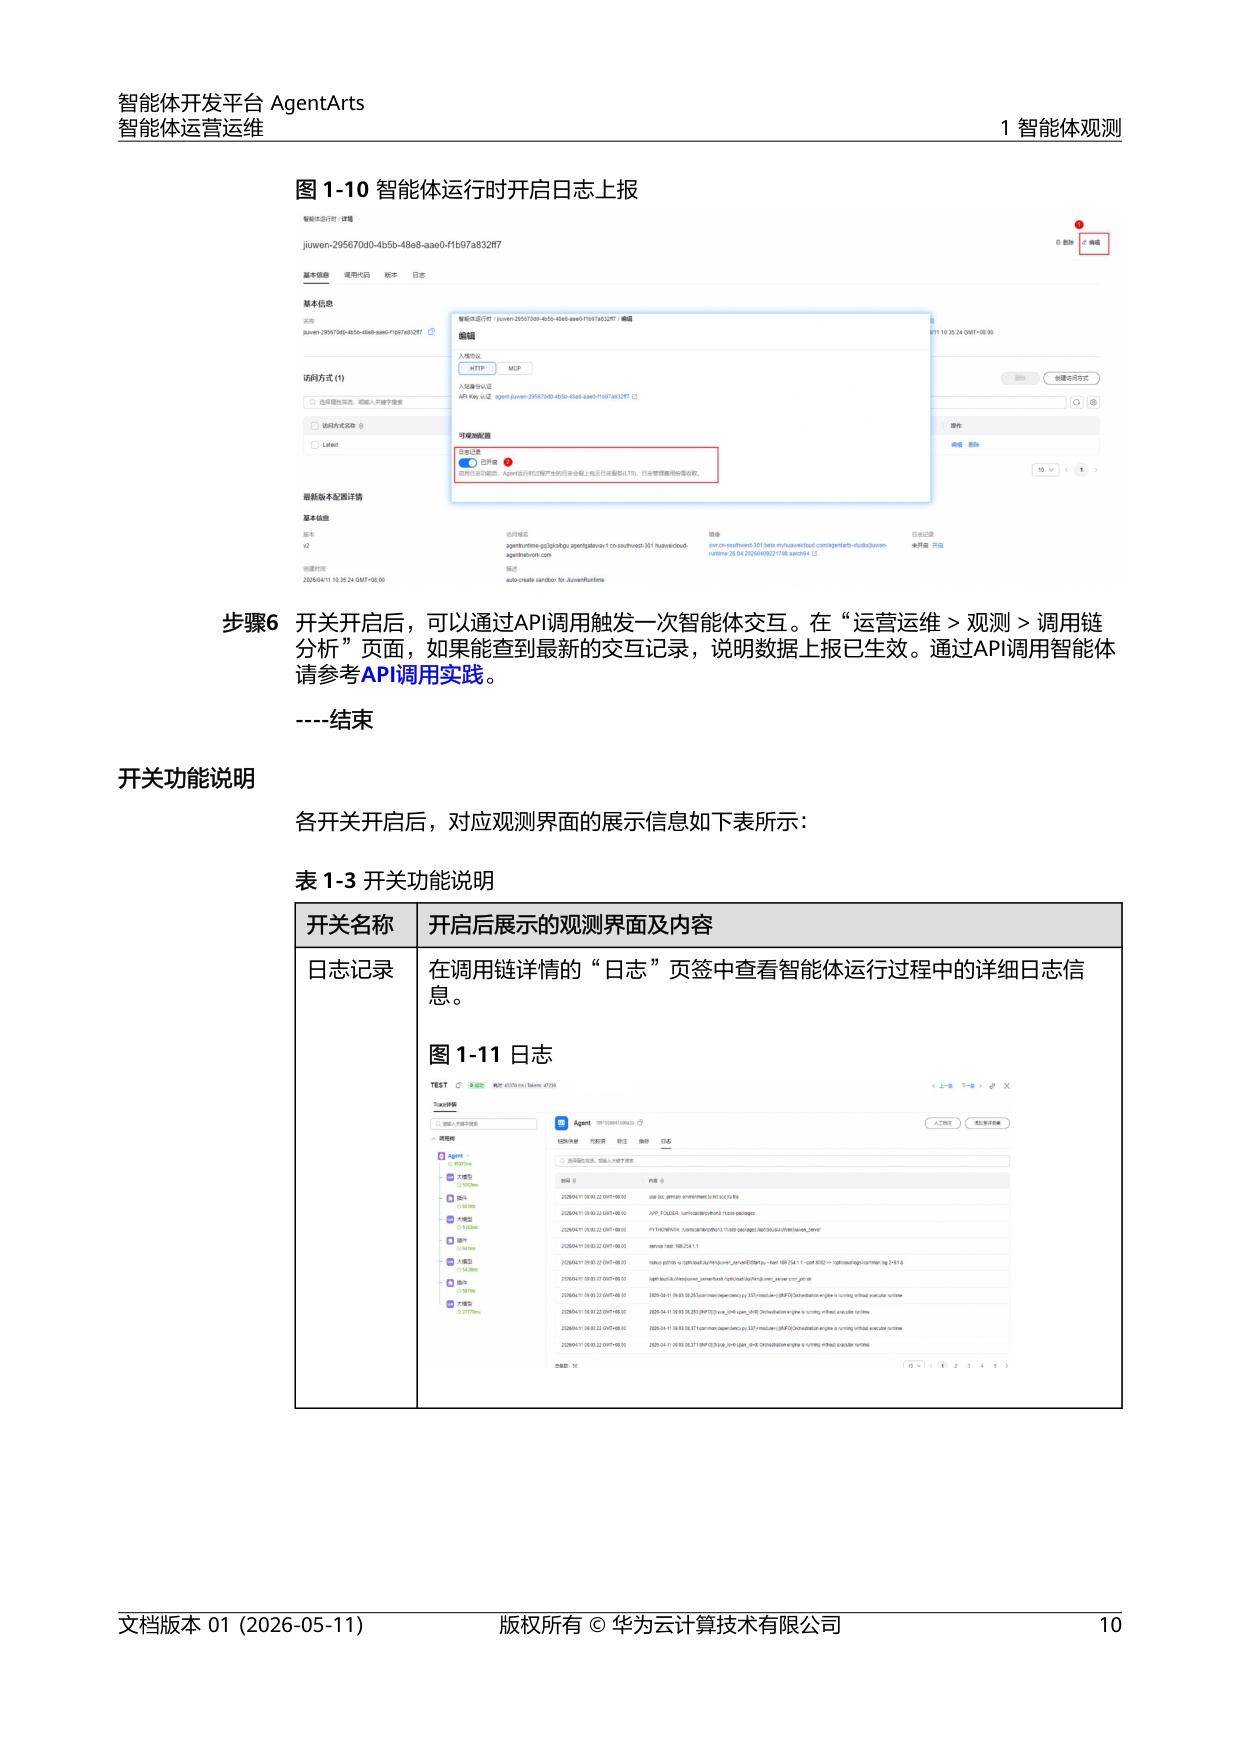This screenshot has width=1241, height=1754.
Task: Collapse the 调用树 section chevron
Action: click(x=434, y=1139)
